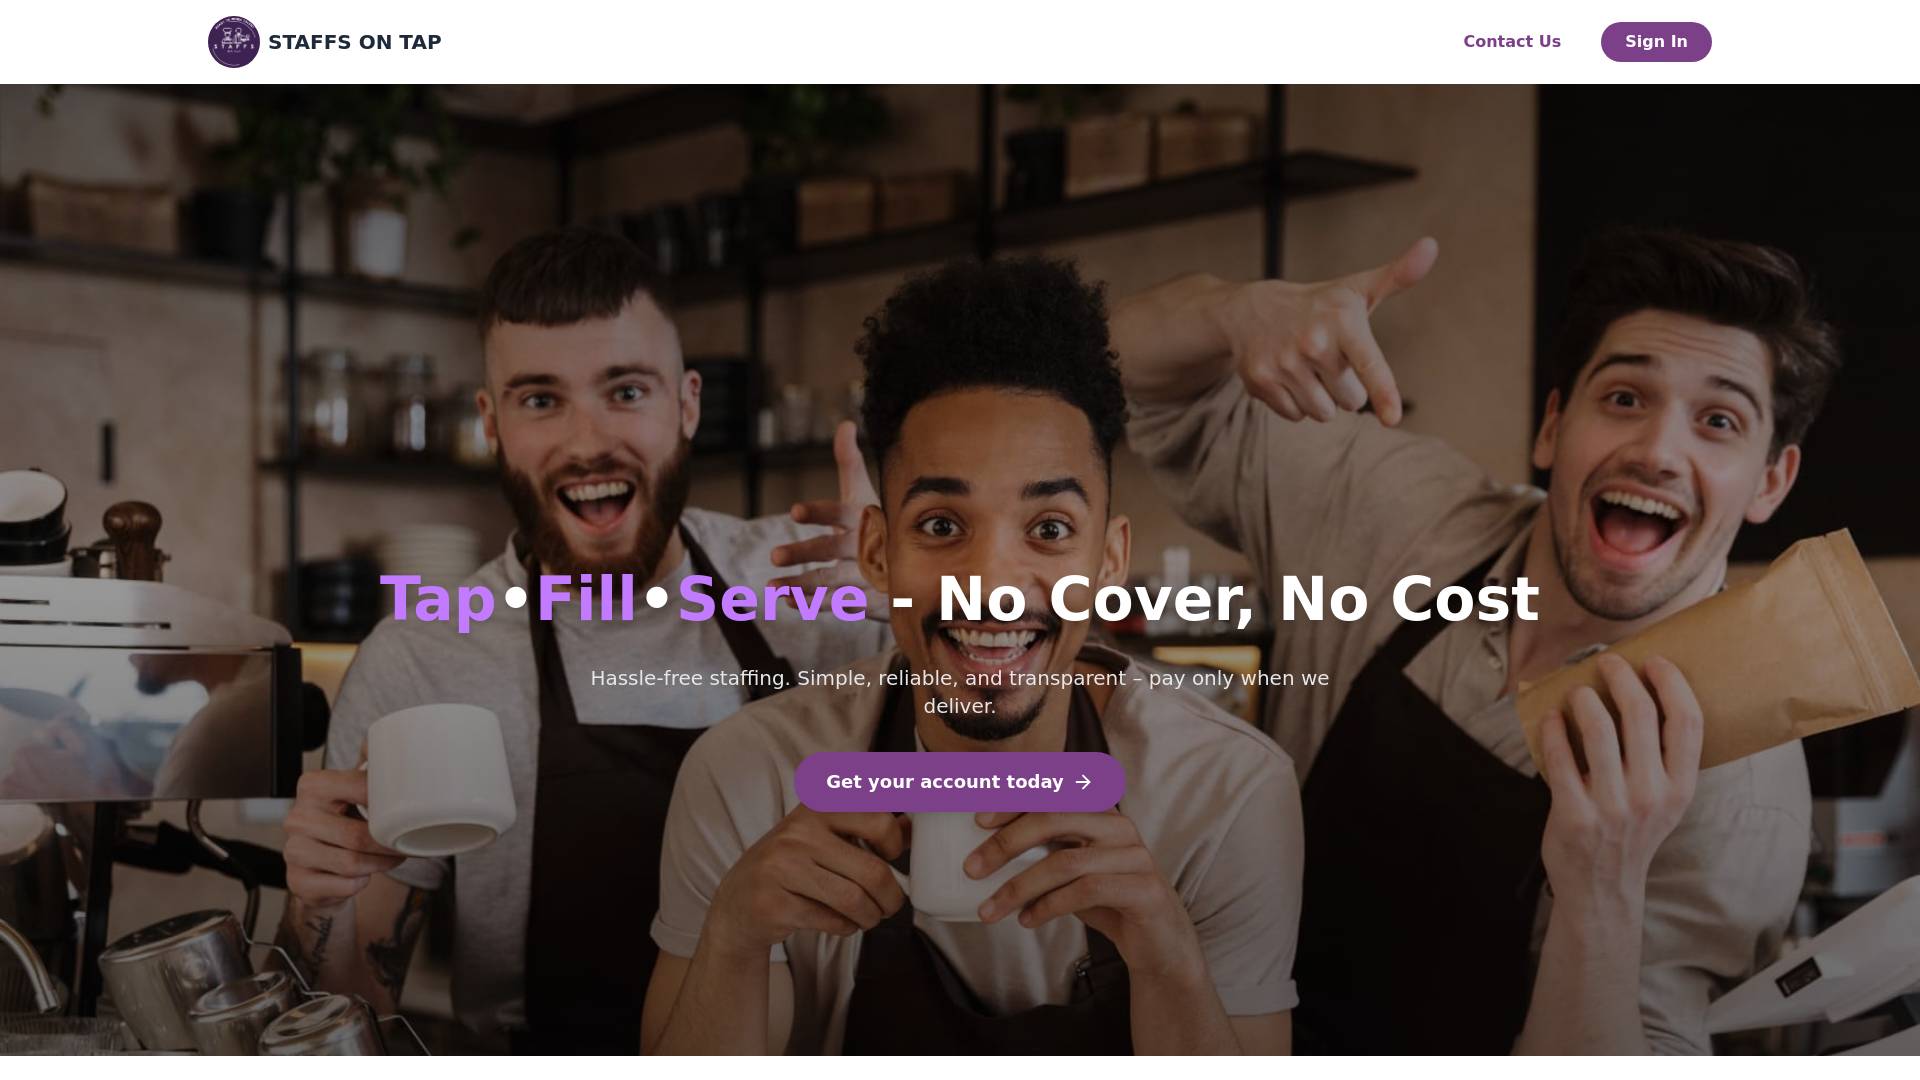The height and width of the screenshot is (1080, 1920).
Task: Click the center barista's smiling face
Action: pyautogui.click(x=995, y=560)
